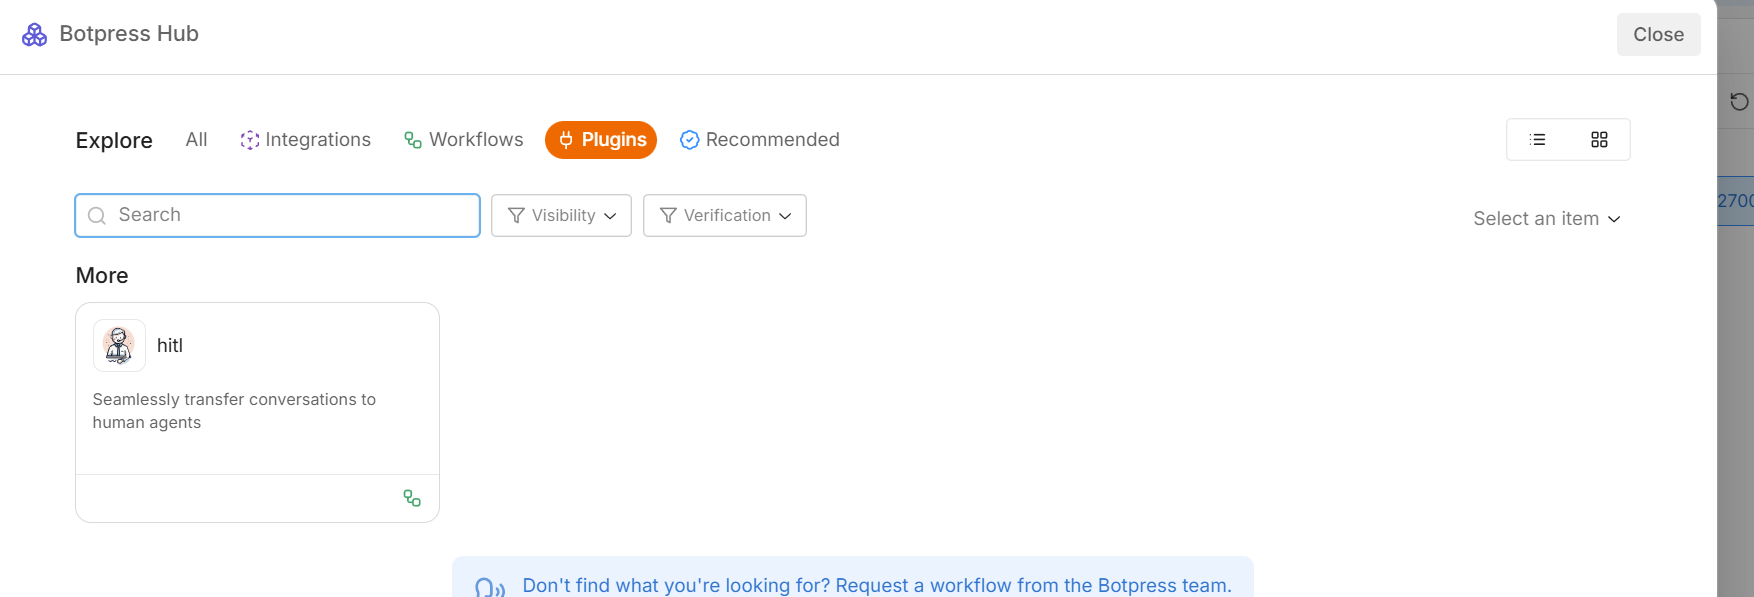Image resolution: width=1754 pixels, height=597 pixels.
Task: Open the hitl plugin title
Action: click(x=170, y=346)
